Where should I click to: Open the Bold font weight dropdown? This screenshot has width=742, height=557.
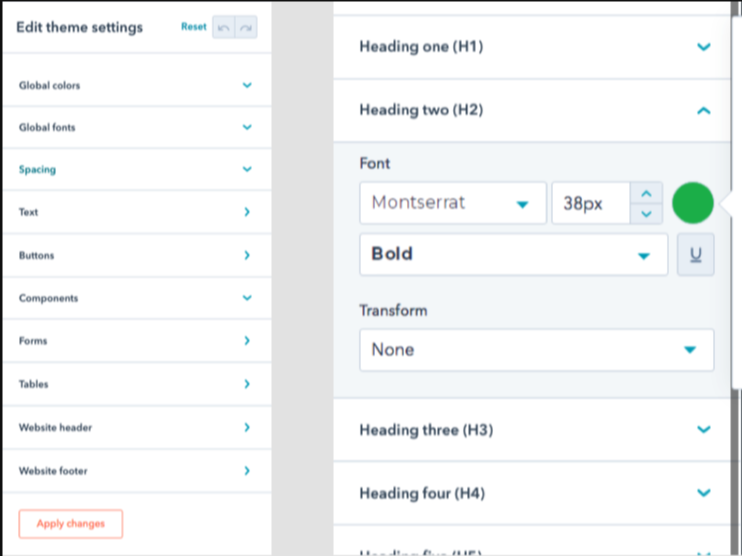[513, 255]
